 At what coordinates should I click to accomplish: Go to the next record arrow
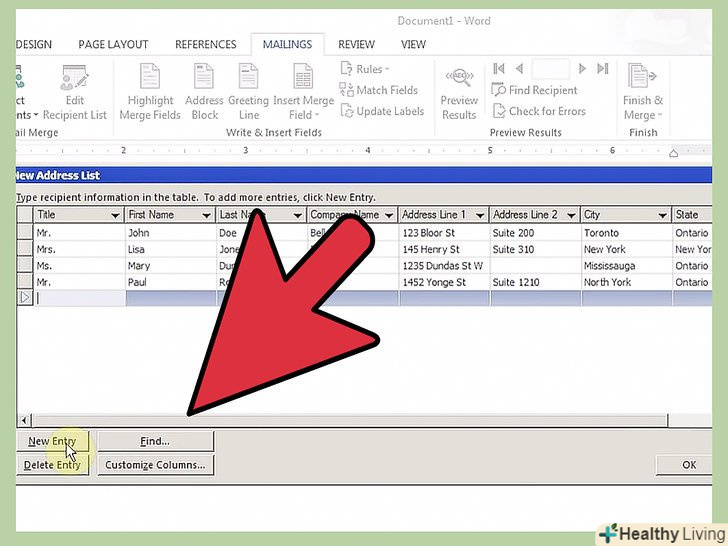(583, 69)
